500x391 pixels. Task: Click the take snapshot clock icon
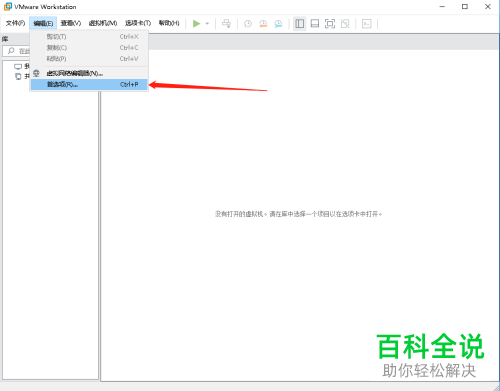(x=248, y=23)
